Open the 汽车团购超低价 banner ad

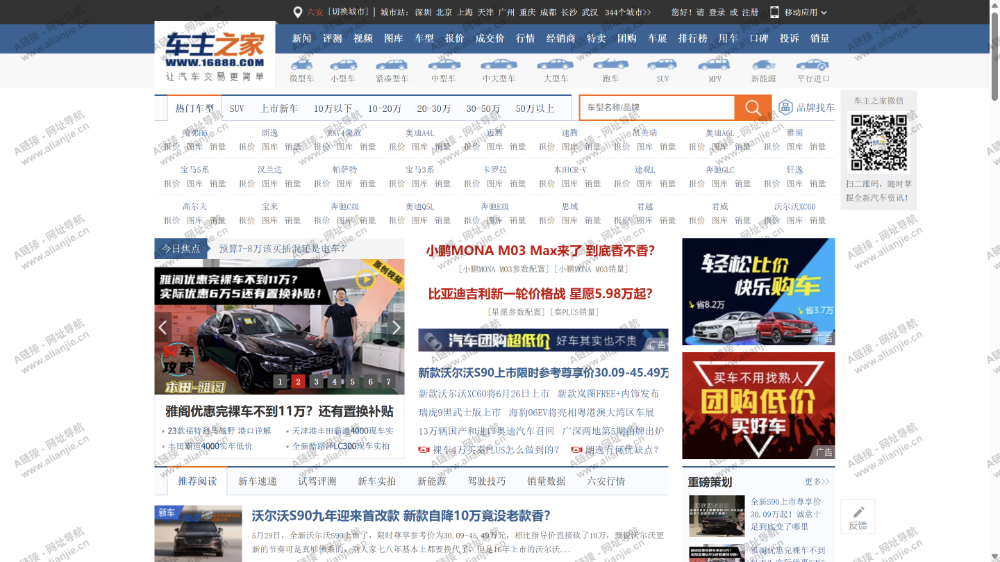click(x=543, y=341)
